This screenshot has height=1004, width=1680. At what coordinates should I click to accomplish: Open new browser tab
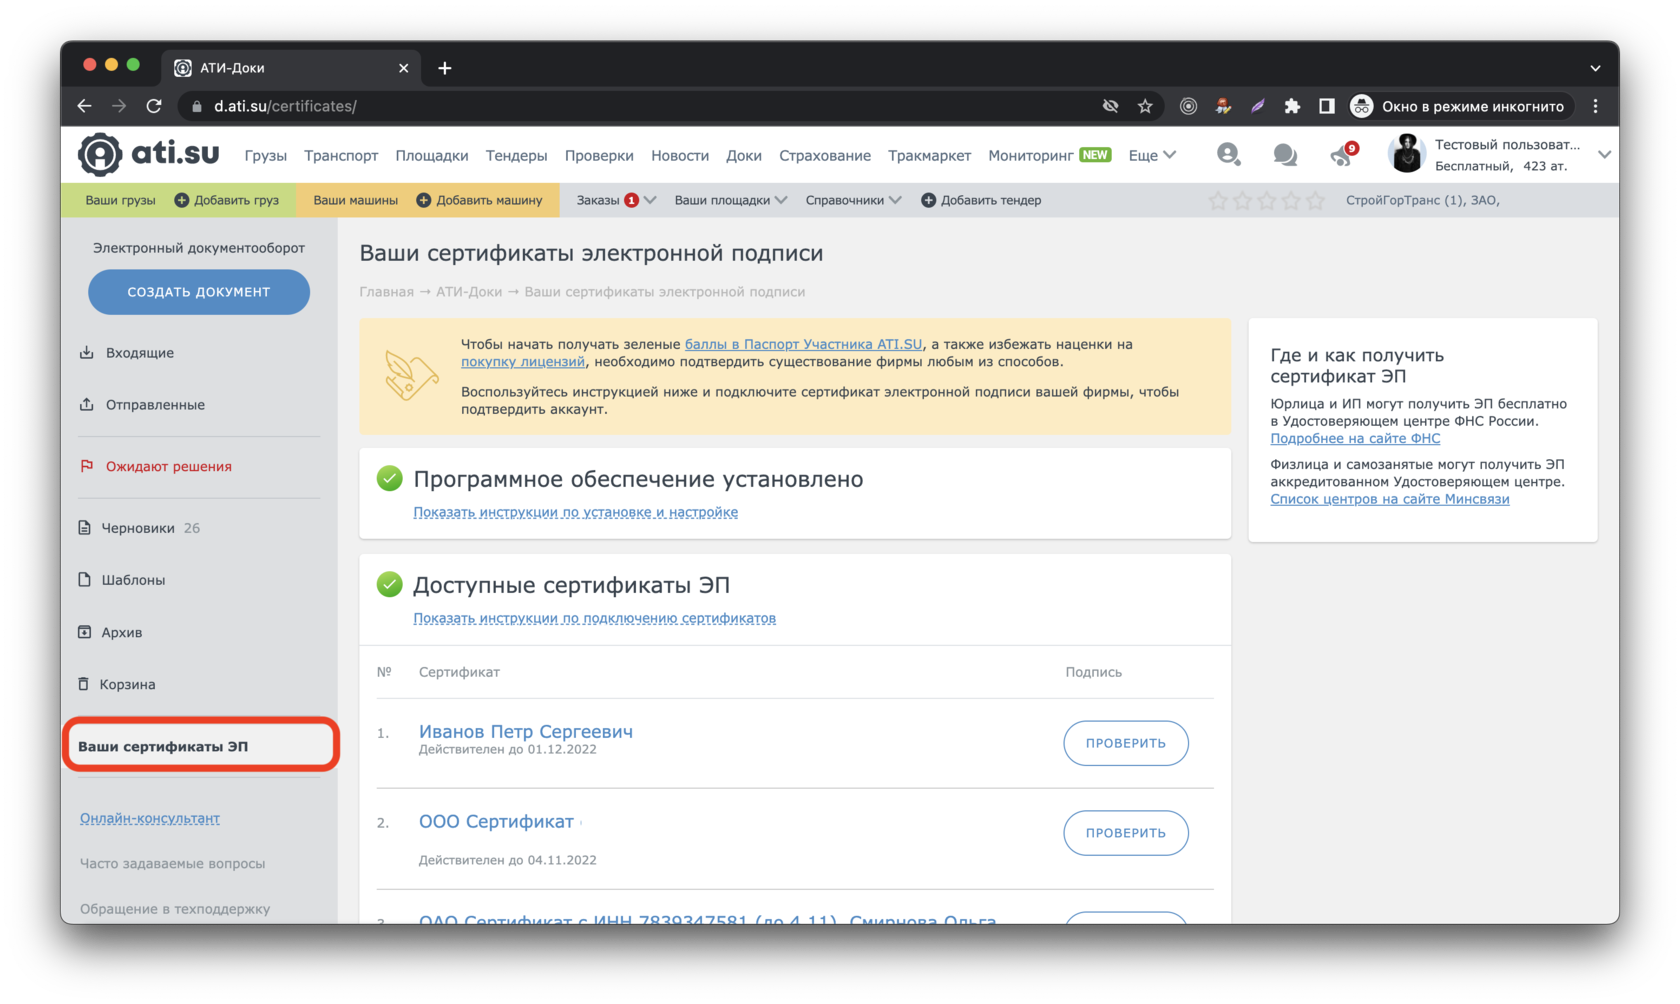[x=445, y=68]
